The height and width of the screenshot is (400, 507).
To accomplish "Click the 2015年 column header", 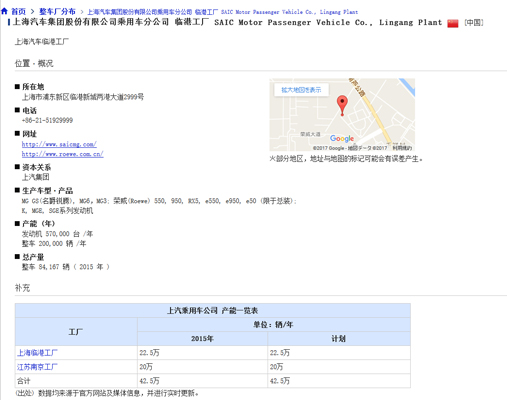I will point(202,339).
